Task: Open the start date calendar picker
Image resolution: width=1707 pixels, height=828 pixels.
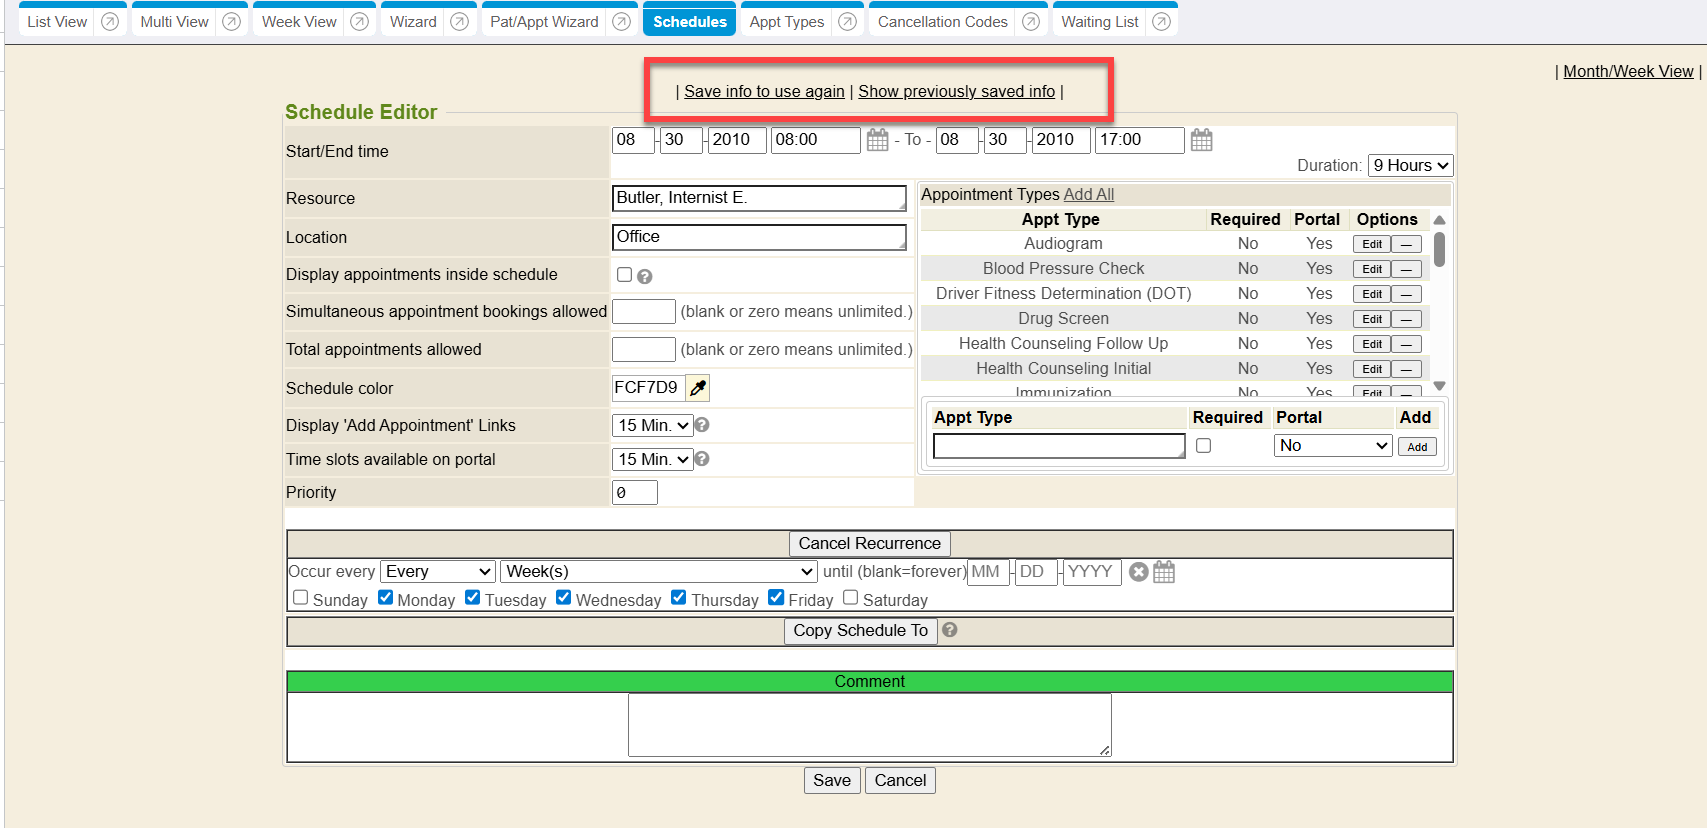Action: (x=877, y=140)
